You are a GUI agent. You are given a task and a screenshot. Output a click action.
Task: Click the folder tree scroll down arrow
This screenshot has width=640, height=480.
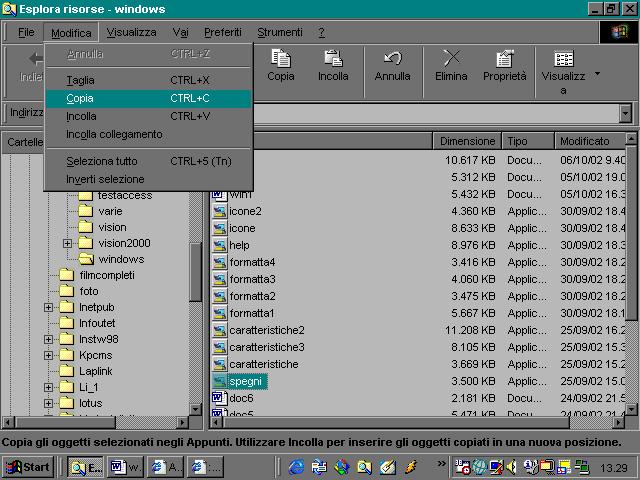(x=196, y=409)
